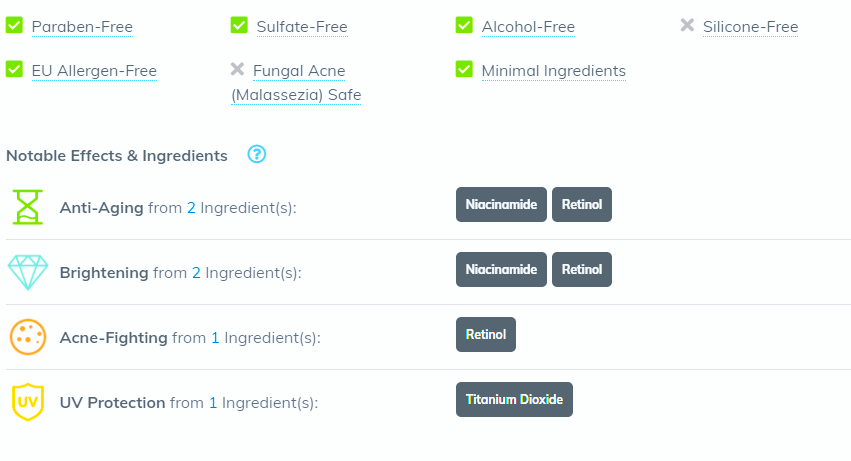Click the green check beside Paraben-Free
The height and width of the screenshot is (461, 851).
point(14,25)
